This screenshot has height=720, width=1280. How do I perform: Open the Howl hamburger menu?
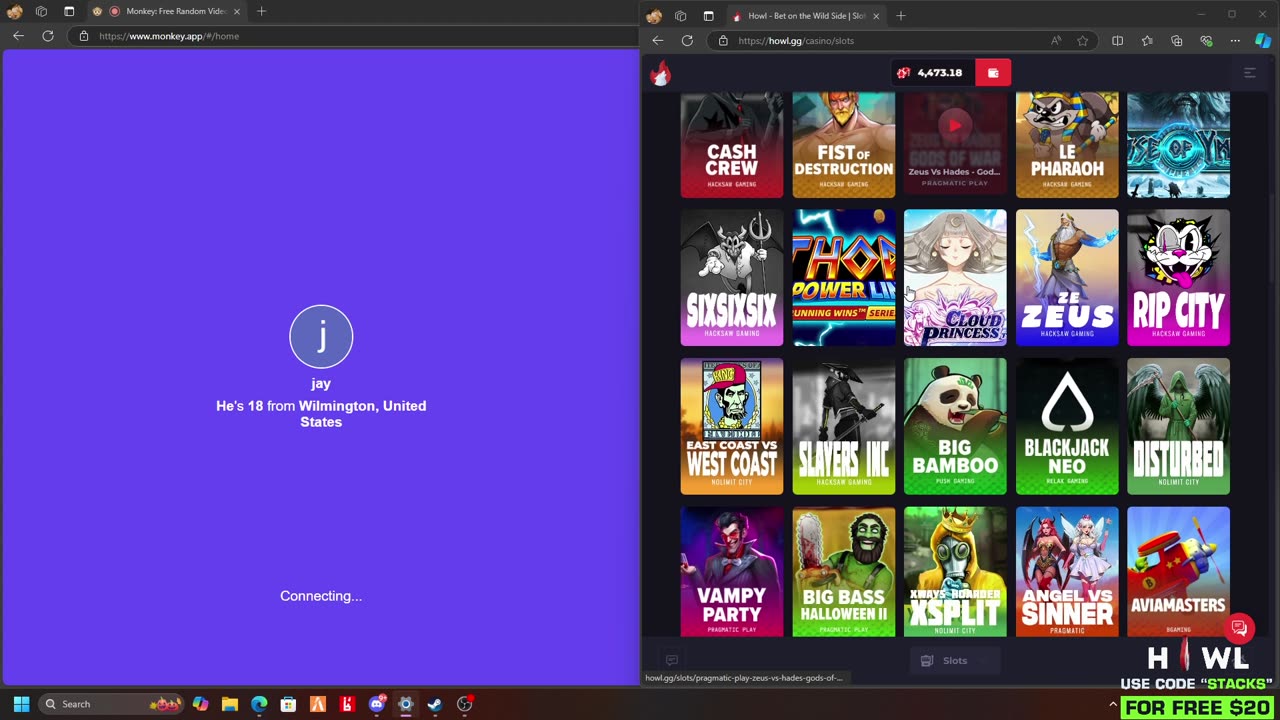click(1249, 73)
